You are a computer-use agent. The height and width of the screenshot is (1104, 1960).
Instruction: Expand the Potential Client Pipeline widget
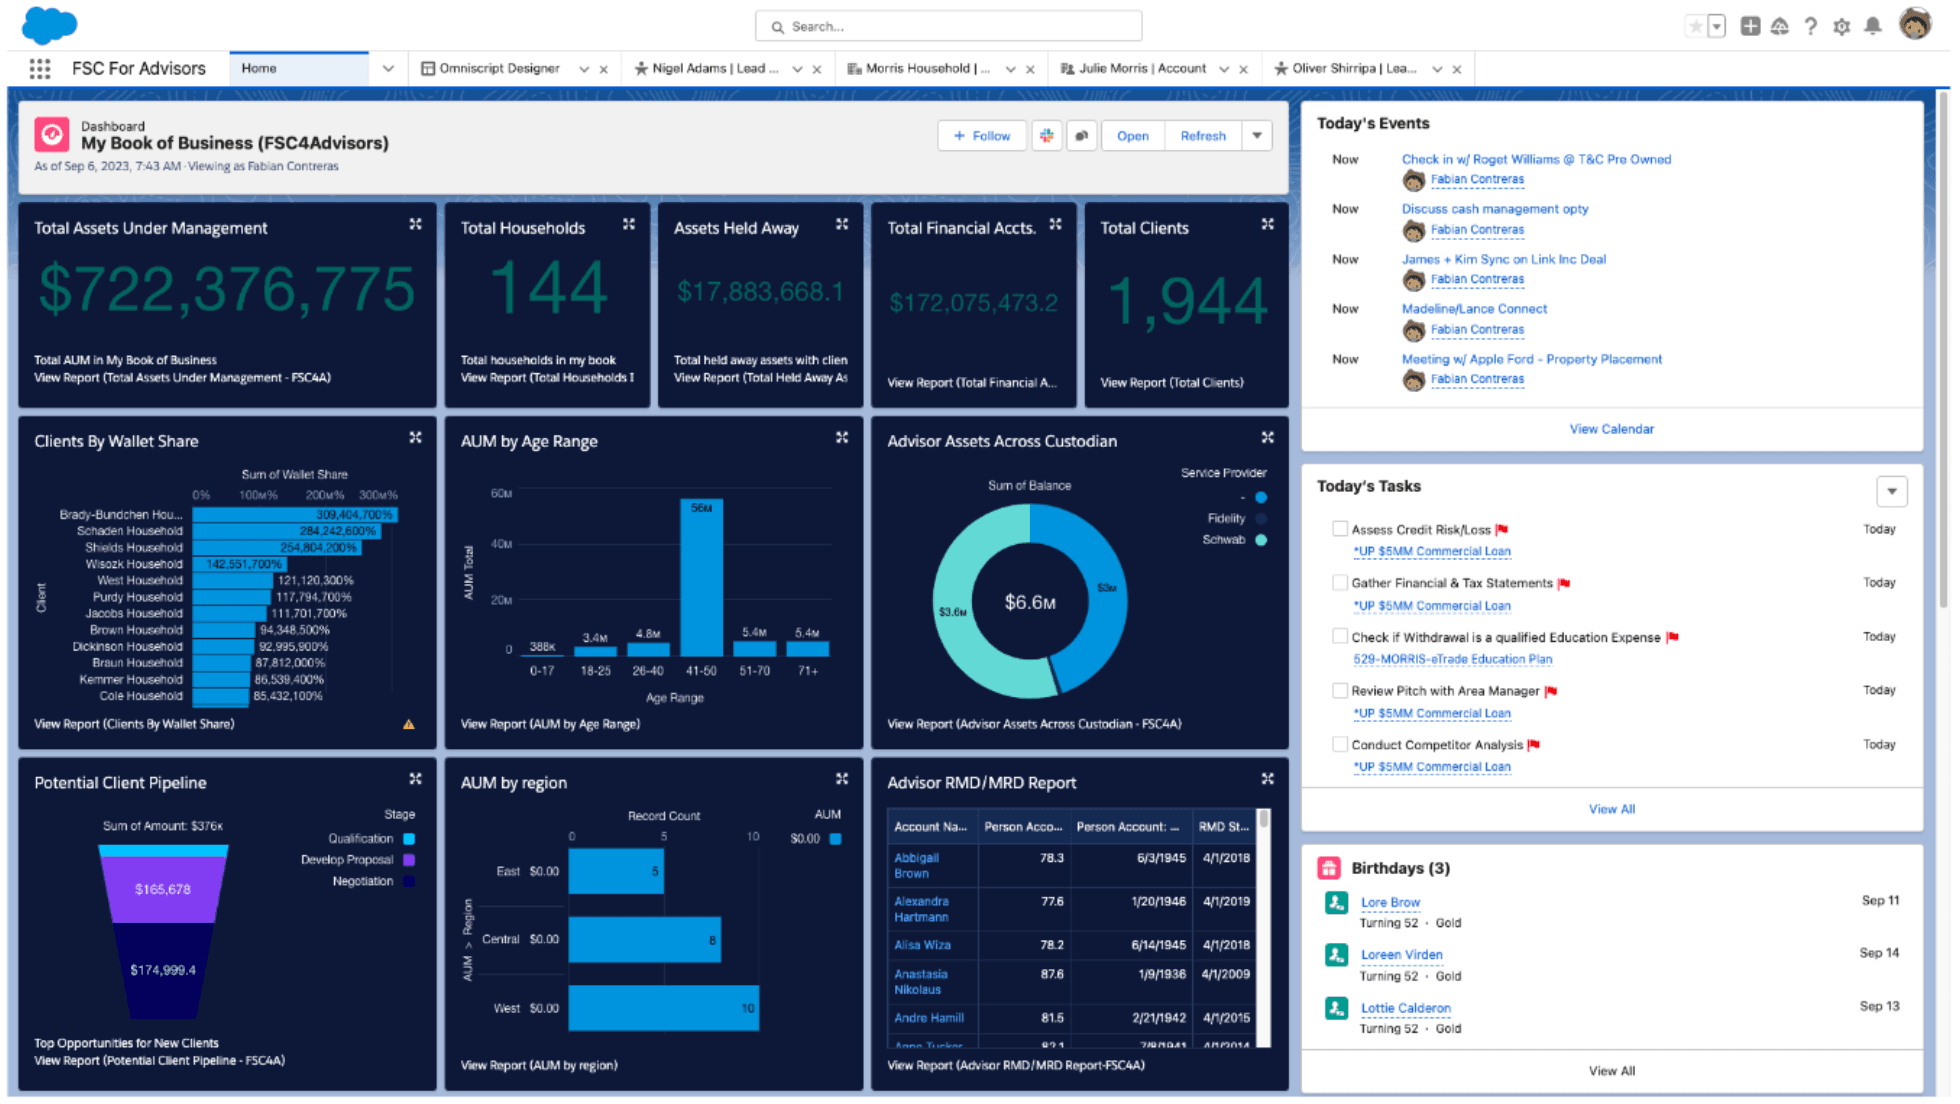click(x=415, y=779)
